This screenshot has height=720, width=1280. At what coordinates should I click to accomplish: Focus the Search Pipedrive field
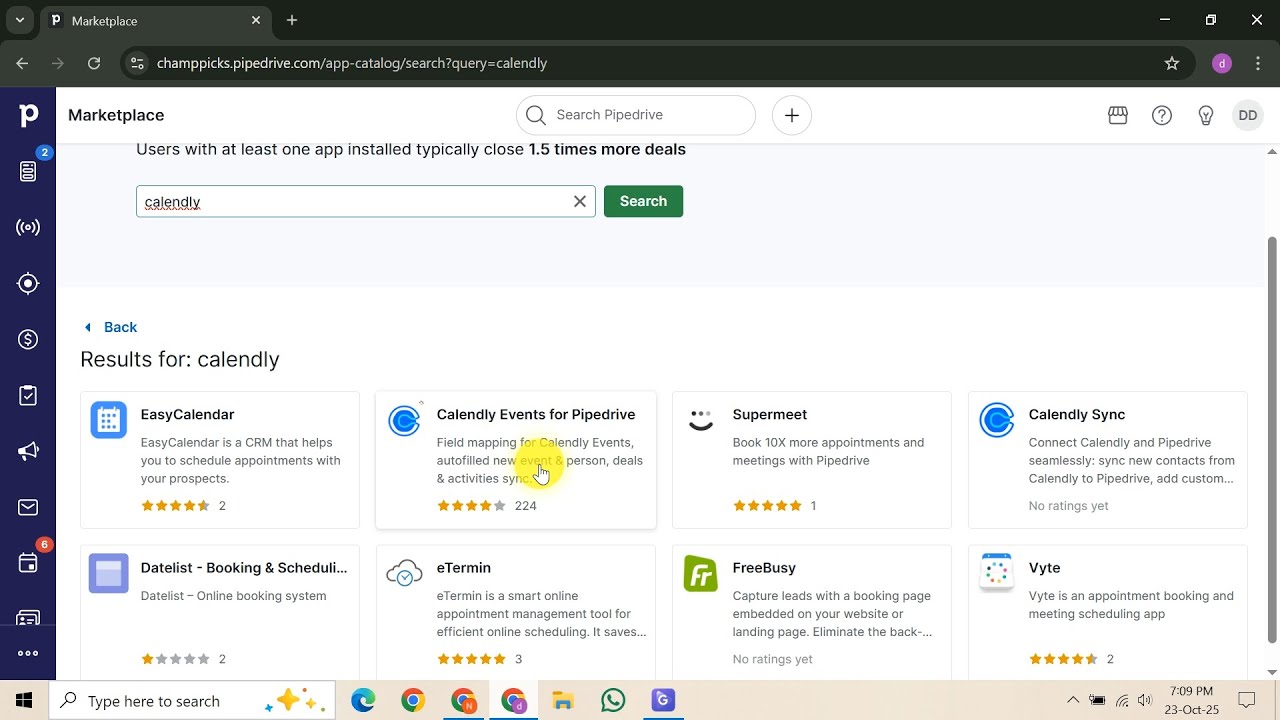click(x=636, y=115)
